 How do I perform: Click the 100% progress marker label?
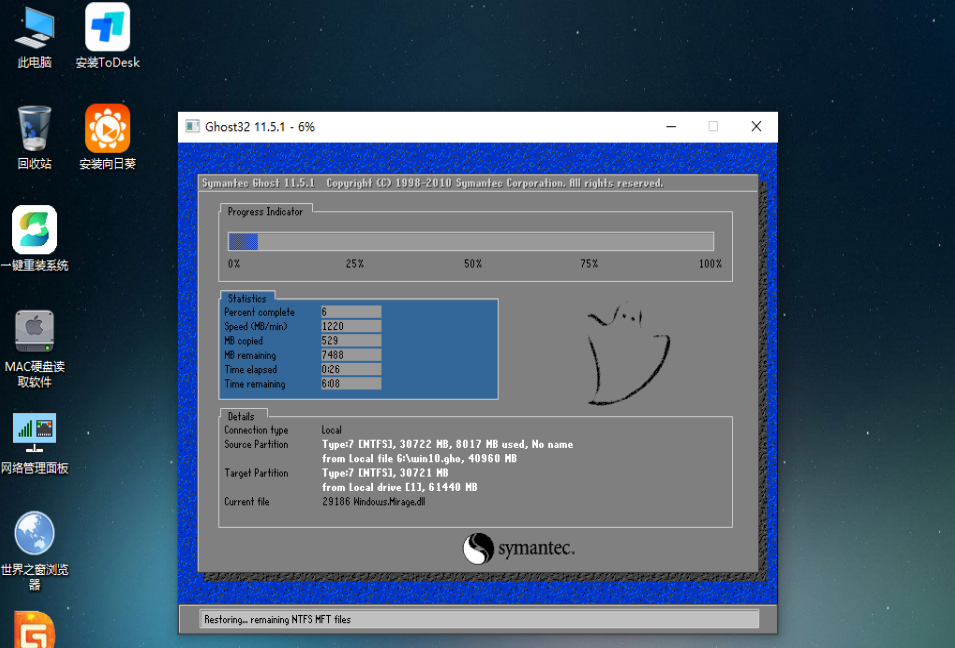click(x=710, y=264)
